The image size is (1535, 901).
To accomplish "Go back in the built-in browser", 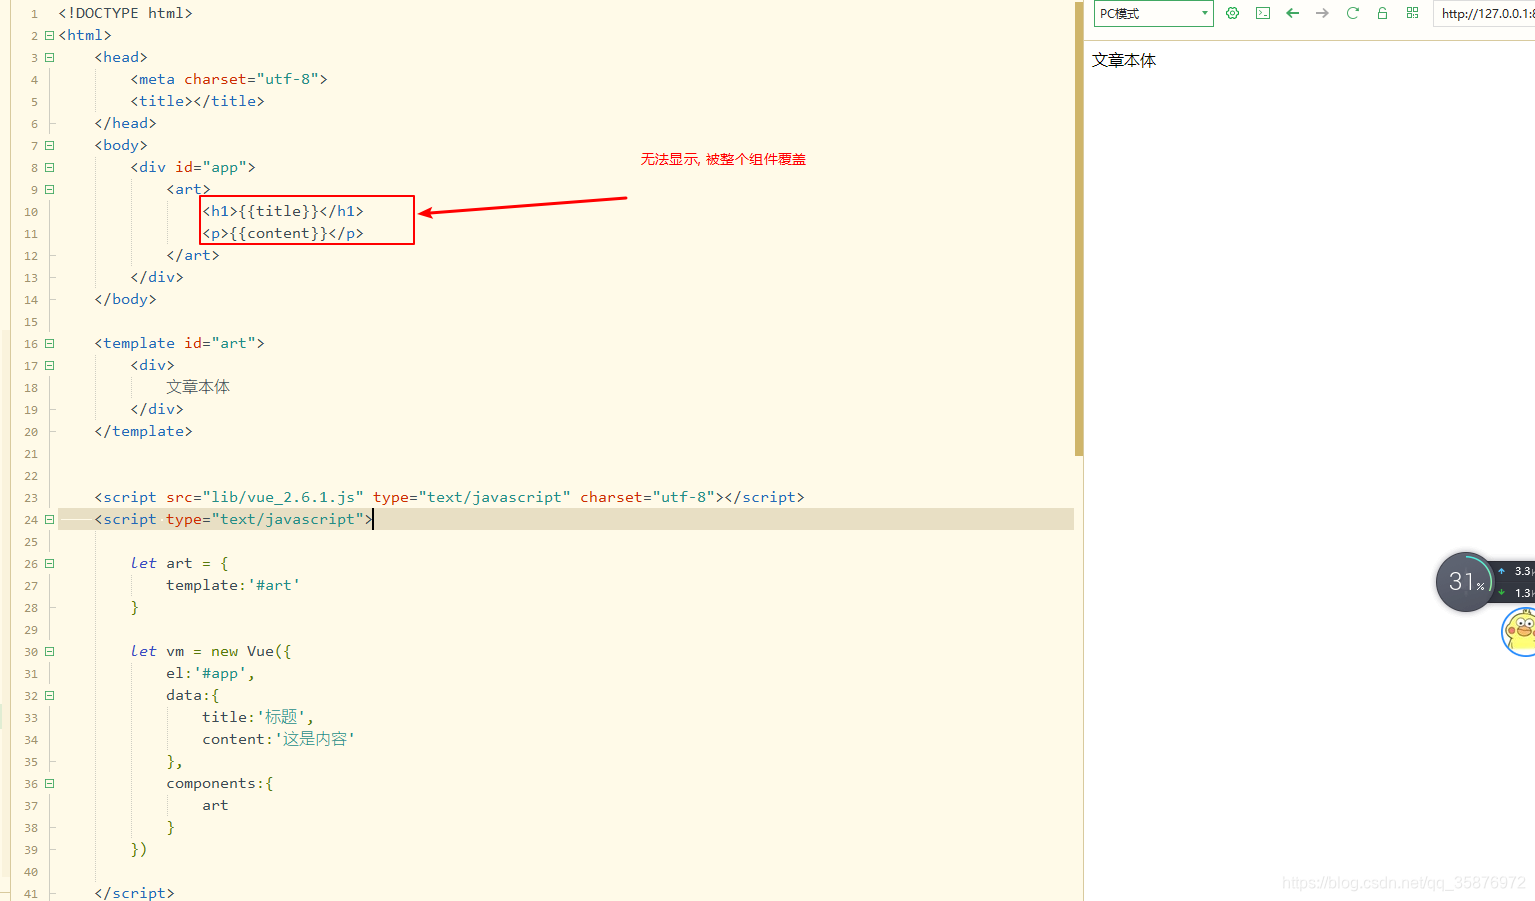I will pyautogui.click(x=1292, y=13).
